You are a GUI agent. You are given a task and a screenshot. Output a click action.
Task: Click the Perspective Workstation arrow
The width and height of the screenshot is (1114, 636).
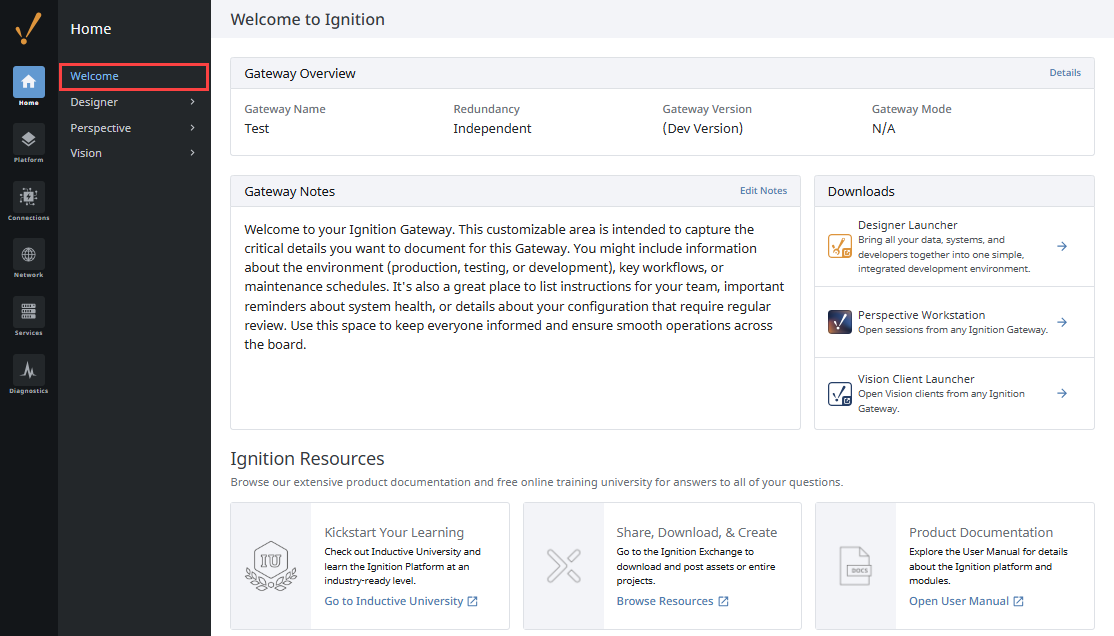[x=1062, y=322]
